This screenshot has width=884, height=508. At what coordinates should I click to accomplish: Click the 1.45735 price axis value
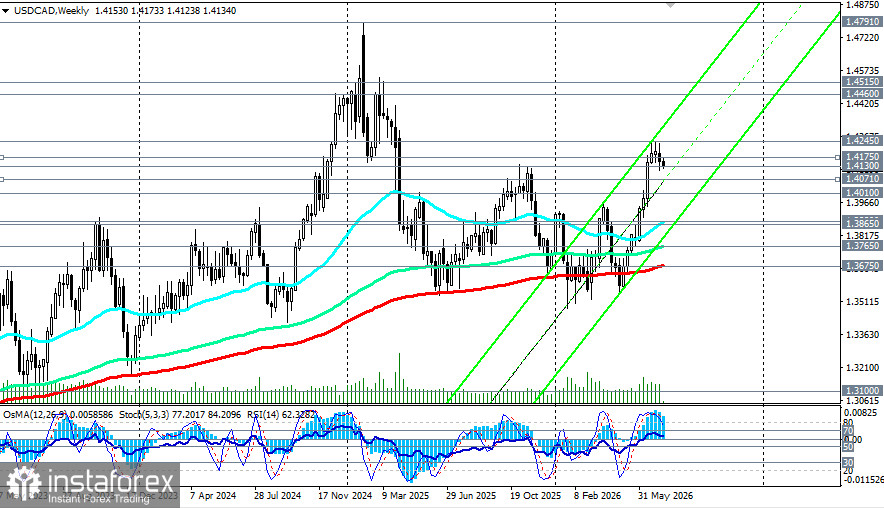click(x=863, y=70)
